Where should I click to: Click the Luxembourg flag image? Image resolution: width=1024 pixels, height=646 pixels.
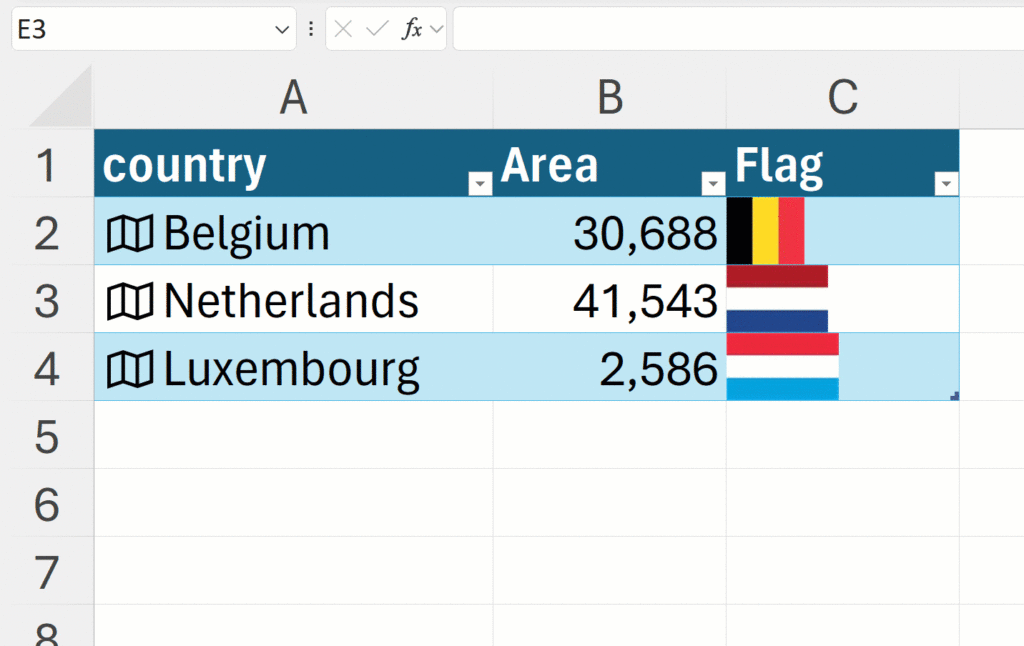click(x=782, y=366)
